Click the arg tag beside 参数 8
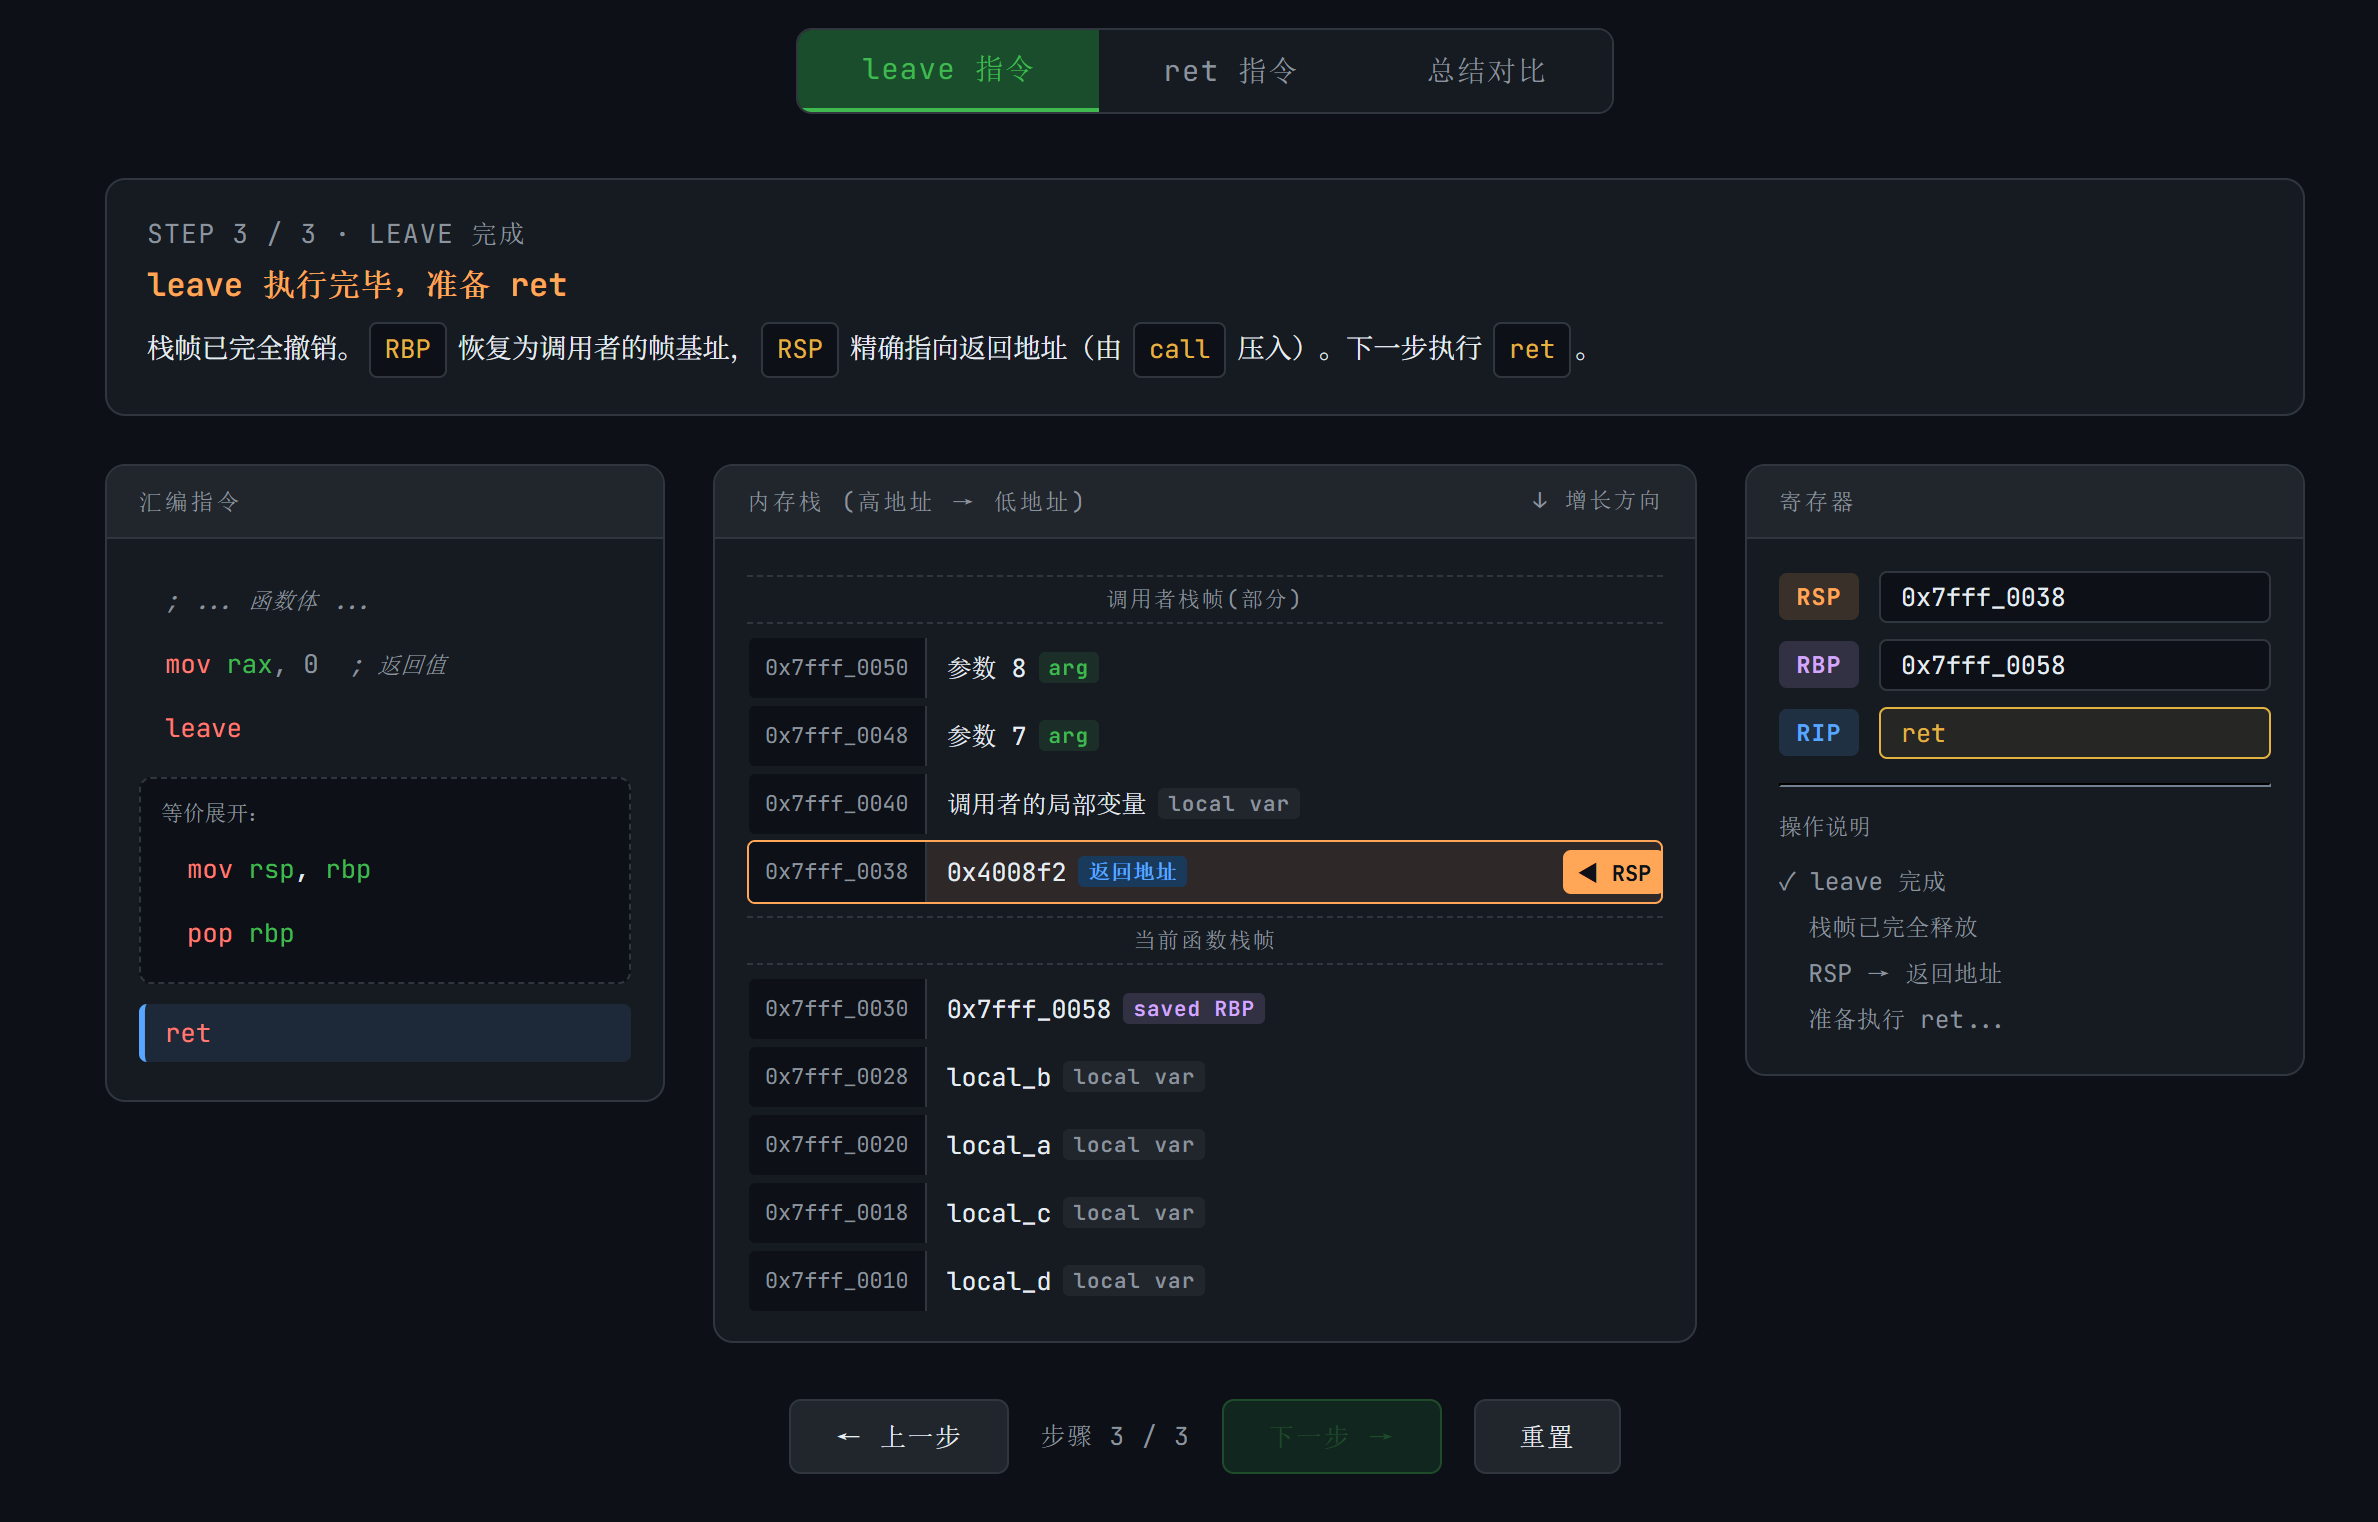 (x=1067, y=668)
